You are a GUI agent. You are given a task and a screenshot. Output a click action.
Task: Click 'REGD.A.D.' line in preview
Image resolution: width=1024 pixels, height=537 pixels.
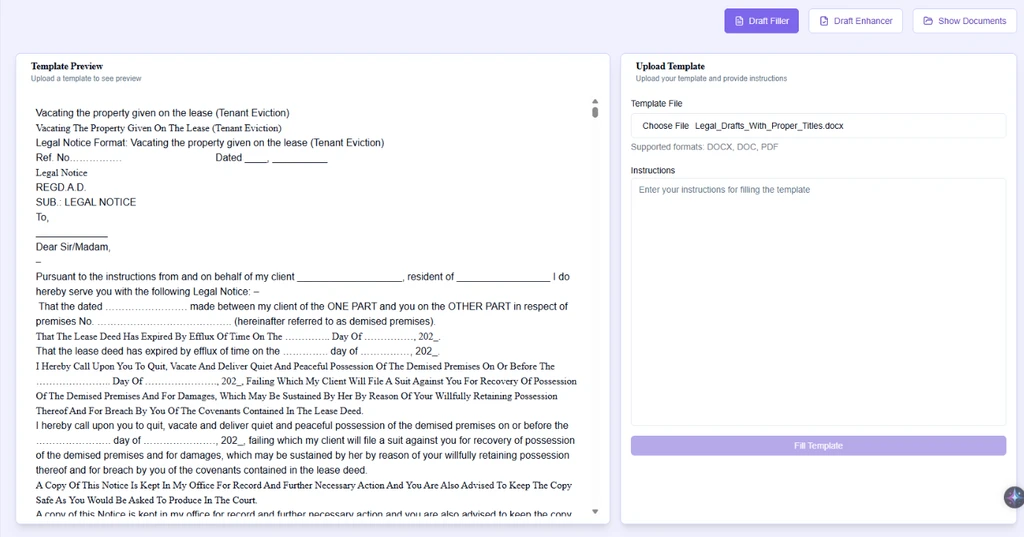(x=61, y=187)
